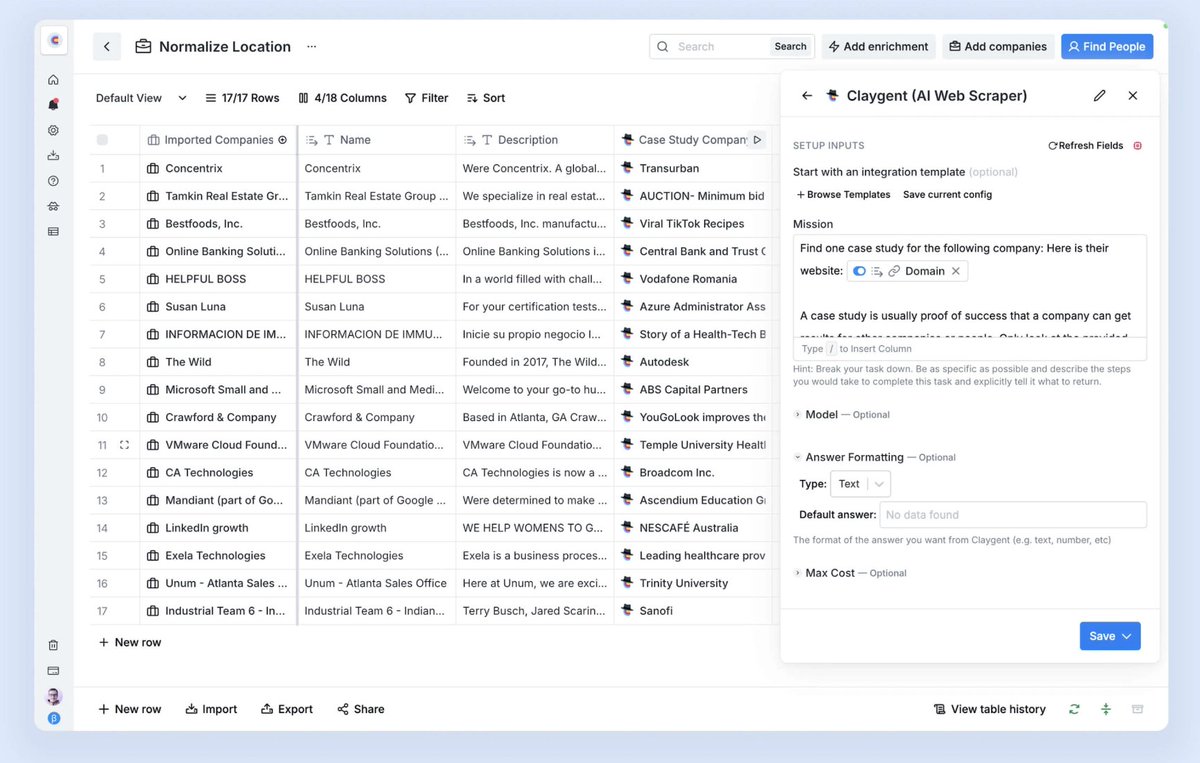Open the Default View dropdown
Image resolution: width=1200 pixels, height=763 pixels.
[141, 98]
